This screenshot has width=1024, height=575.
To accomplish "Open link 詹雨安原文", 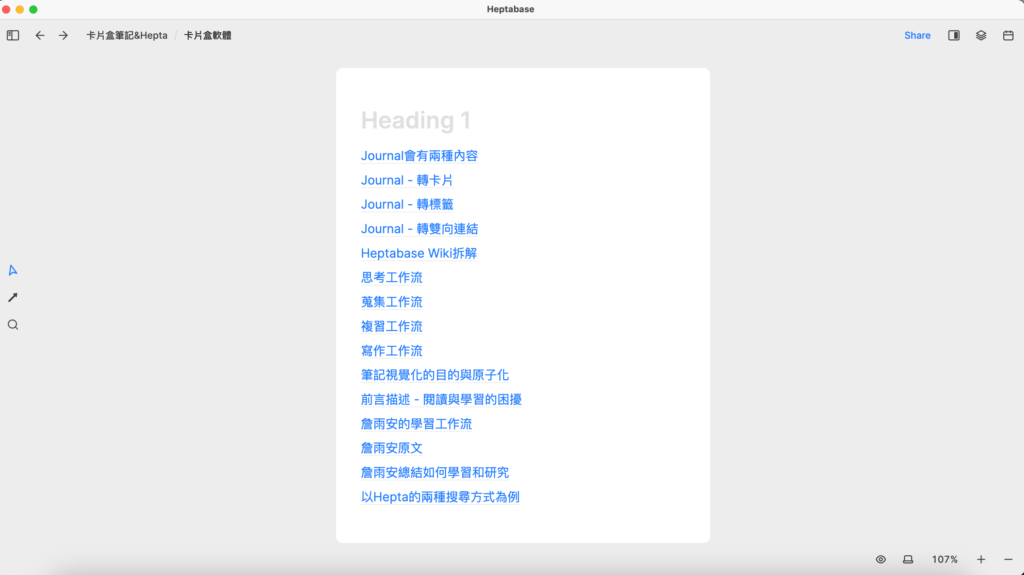I will [x=392, y=448].
